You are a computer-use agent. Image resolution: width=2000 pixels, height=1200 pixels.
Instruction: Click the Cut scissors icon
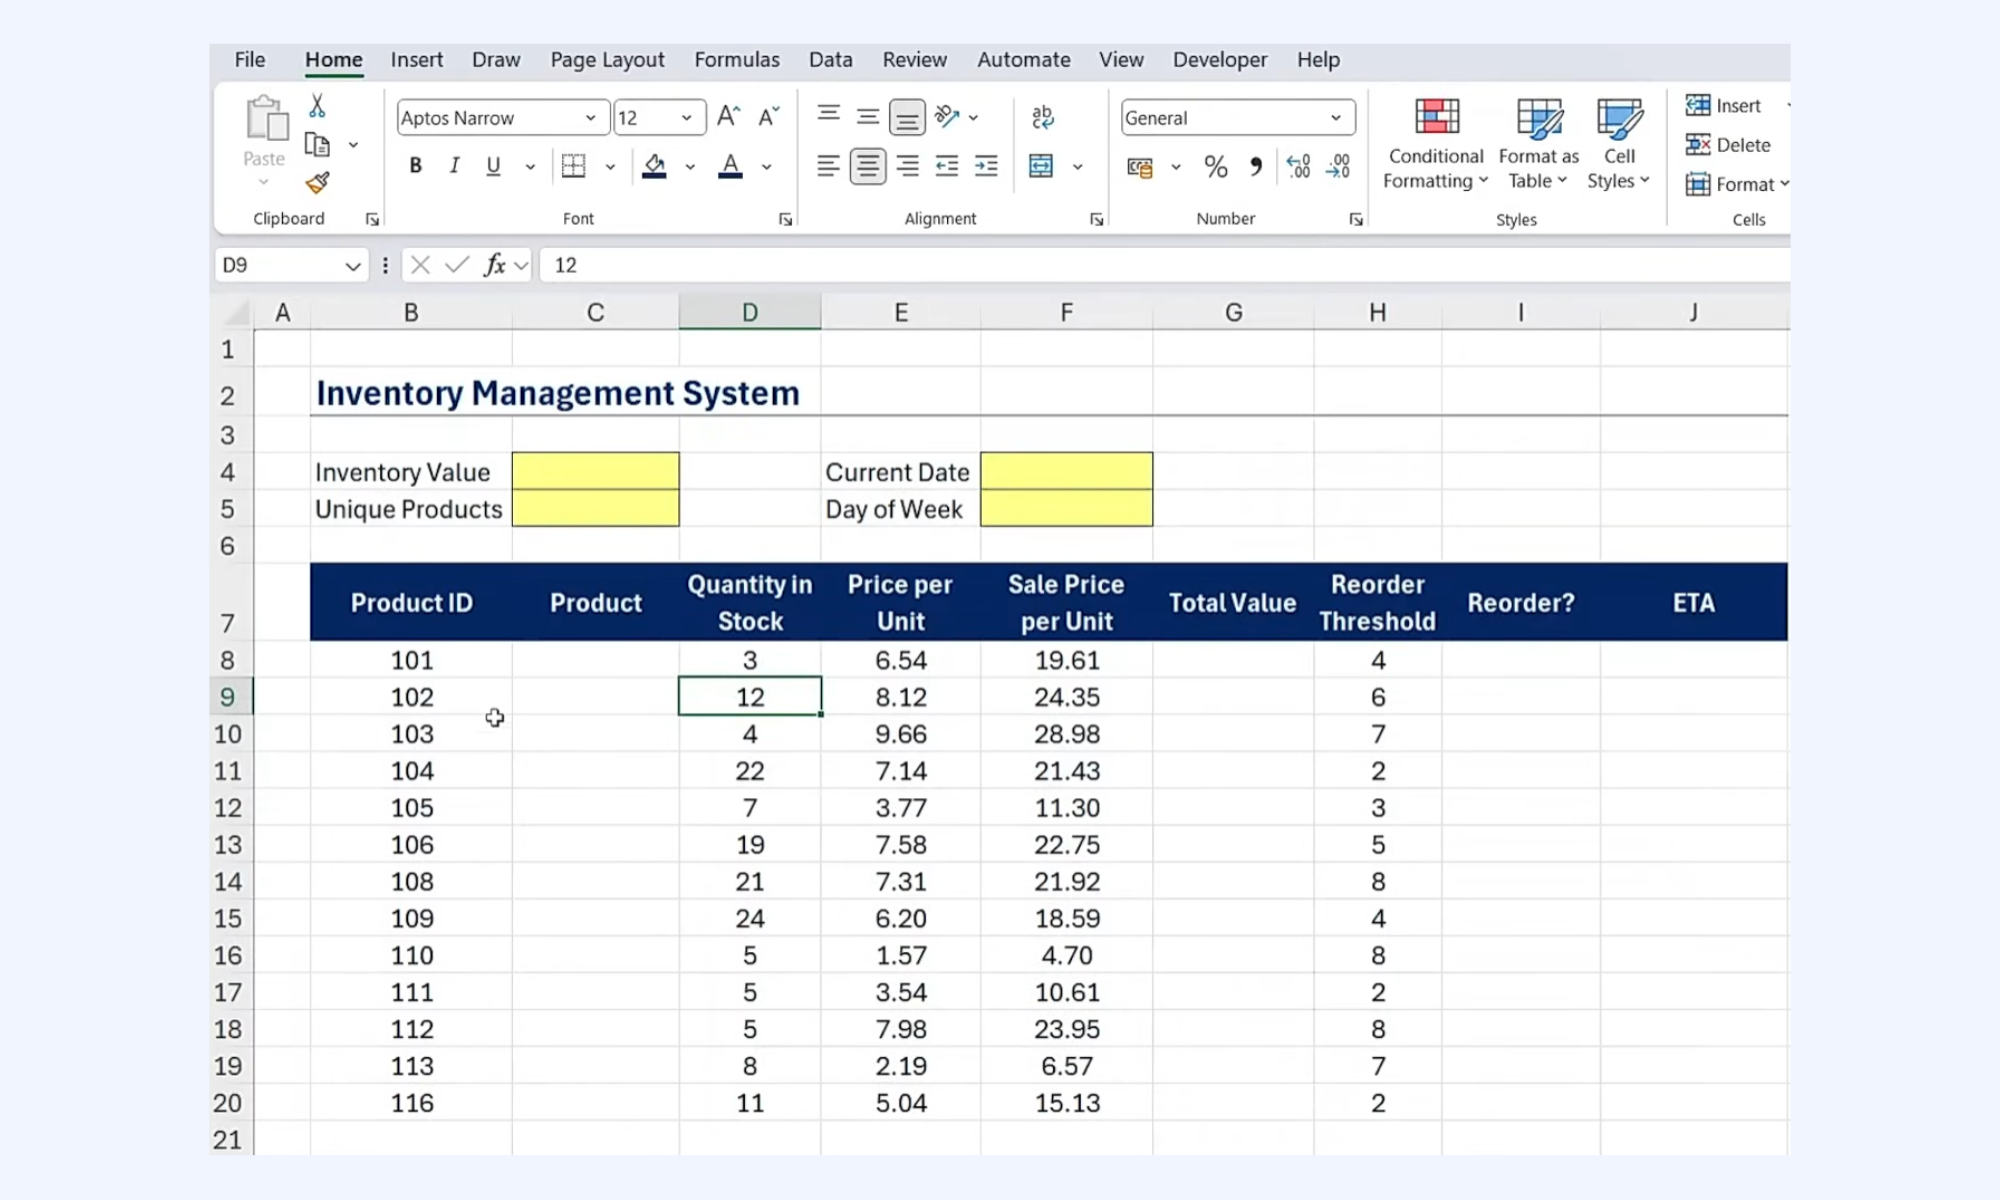click(317, 105)
